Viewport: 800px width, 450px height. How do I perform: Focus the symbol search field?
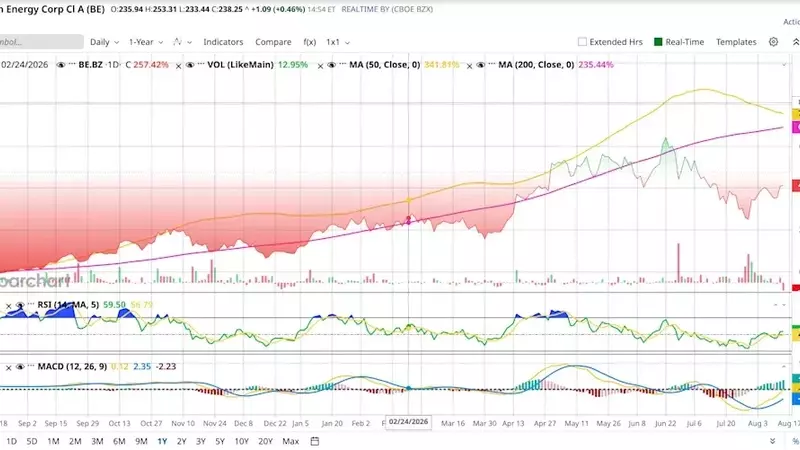41,42
